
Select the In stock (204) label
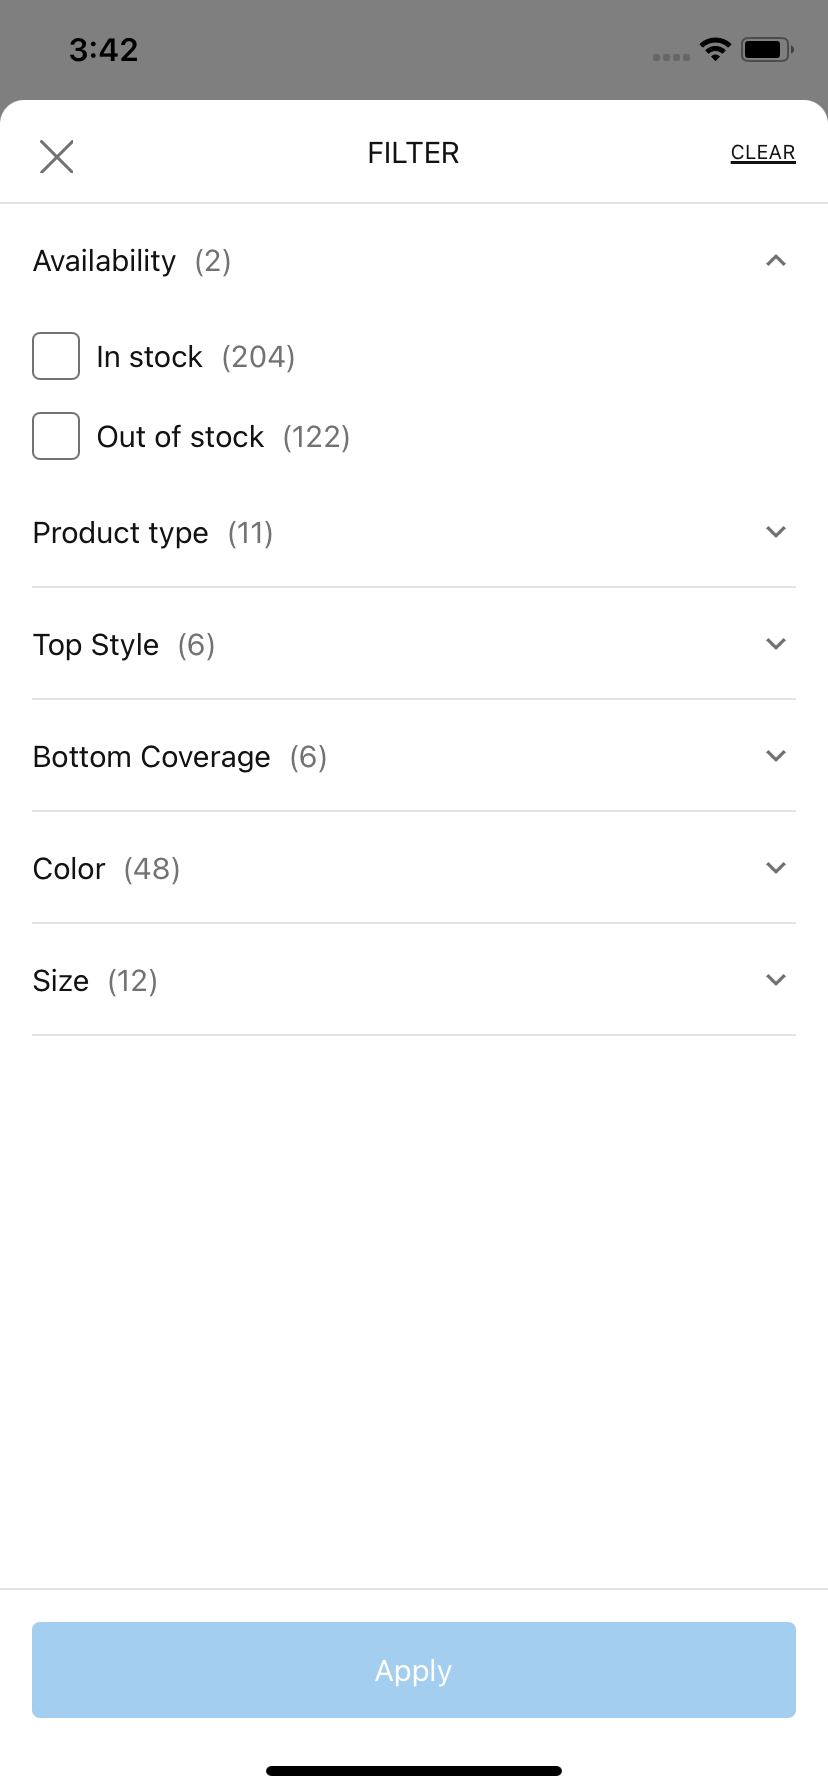click(196, 357)
